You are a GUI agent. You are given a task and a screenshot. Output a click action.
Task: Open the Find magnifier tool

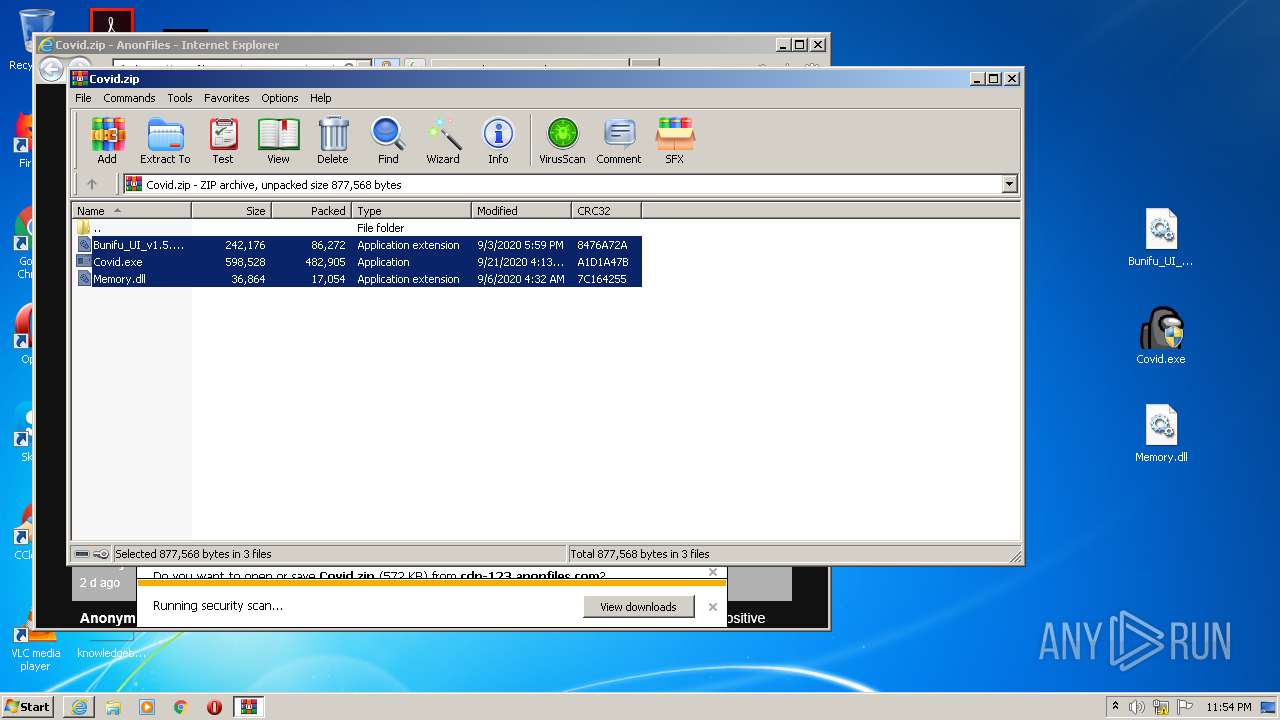pyautogui.click(x=388, y=140)
